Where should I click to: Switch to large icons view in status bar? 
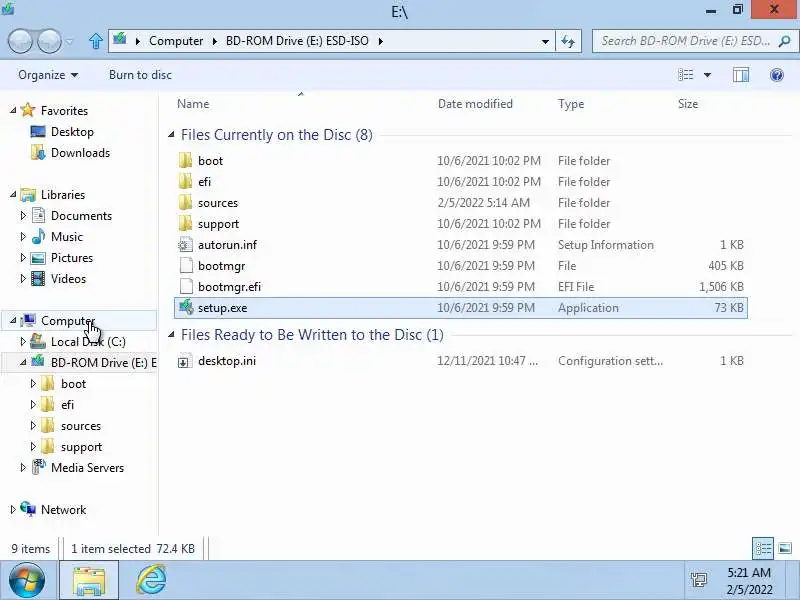tap(785, 548)
